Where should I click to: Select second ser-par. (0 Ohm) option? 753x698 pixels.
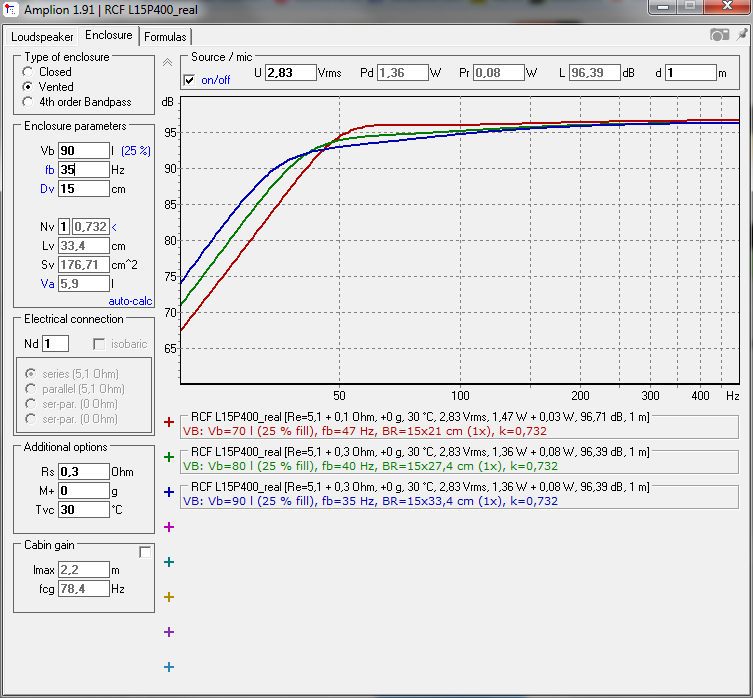[30, 418]
